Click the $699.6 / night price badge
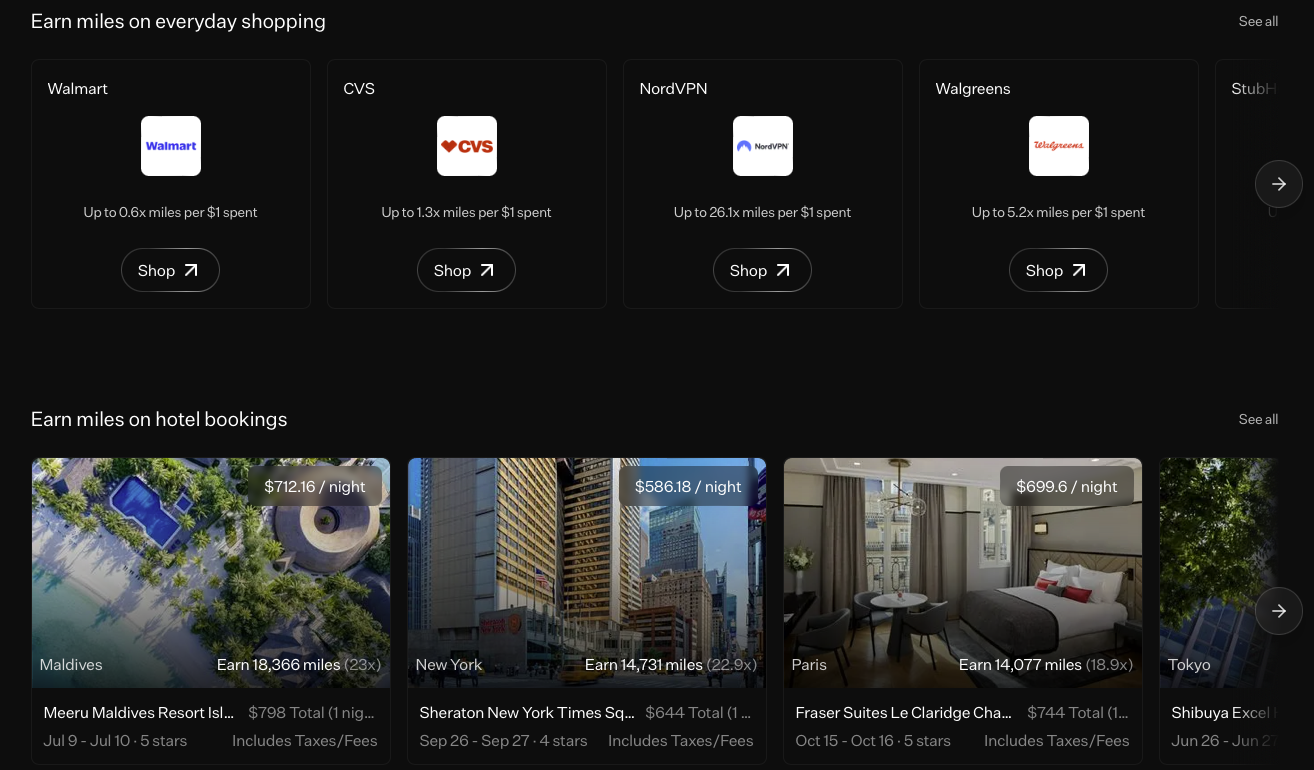 [x=1067, y=486]
